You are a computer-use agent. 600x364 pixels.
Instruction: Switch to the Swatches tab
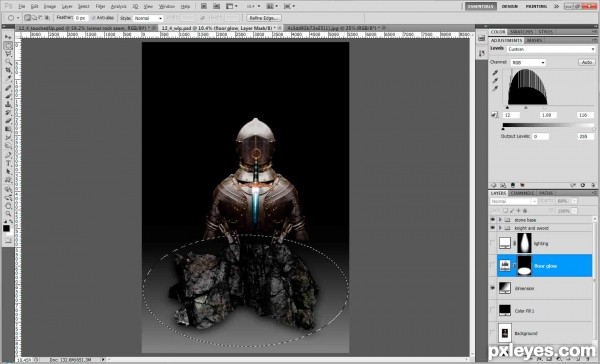click(522, 32)
